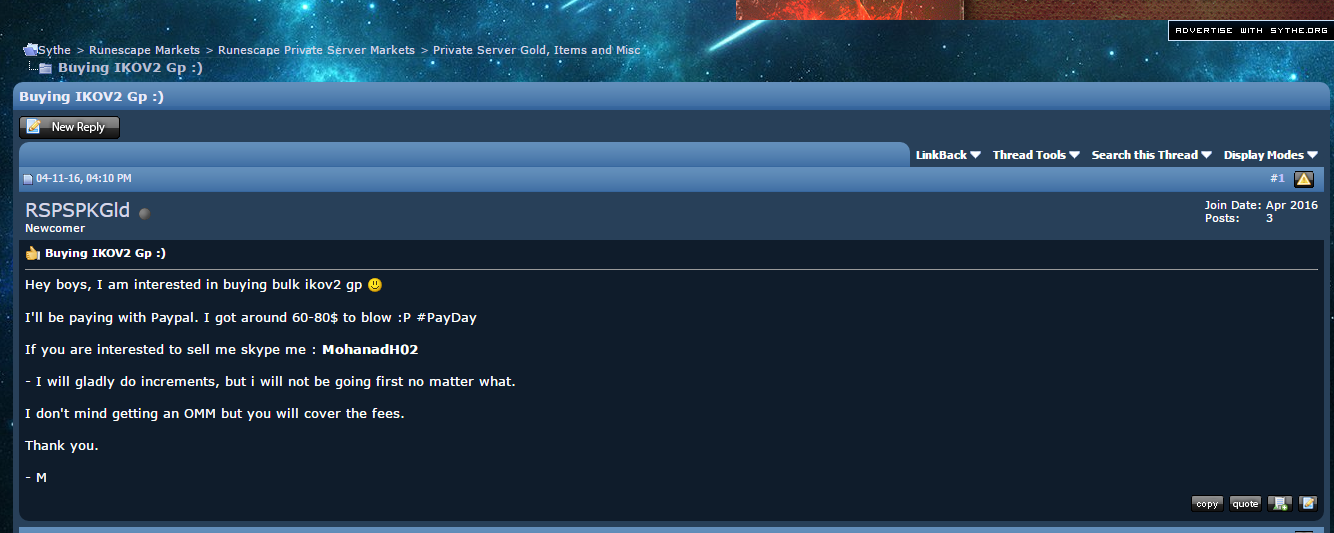Open Private Server Gold, Items and Misc link

click(536, 50)
